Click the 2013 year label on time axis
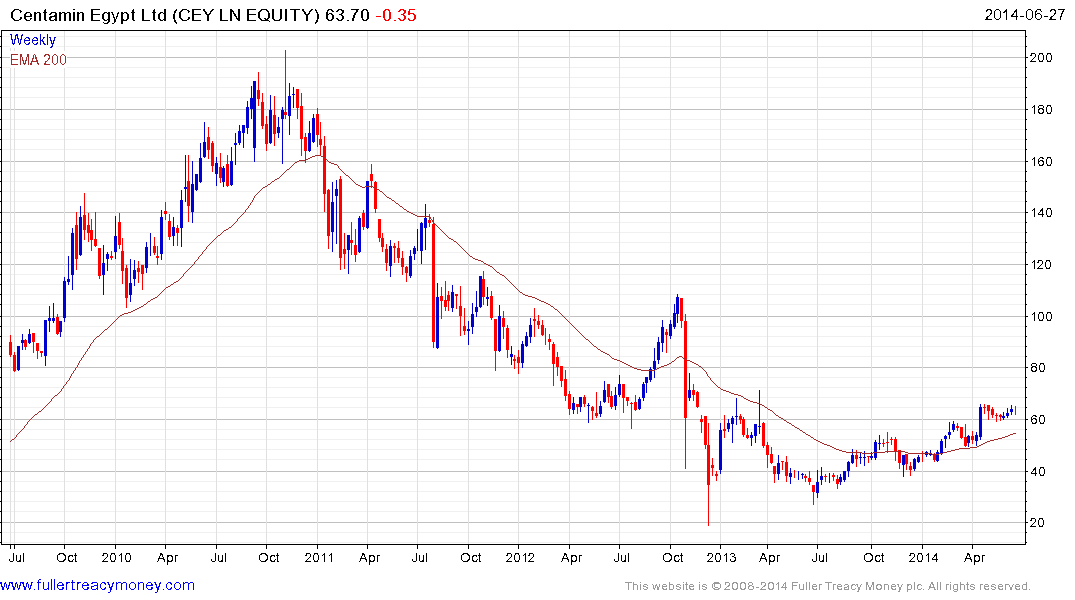Screen dimensions: 1075x600 (x=721, y=557)
